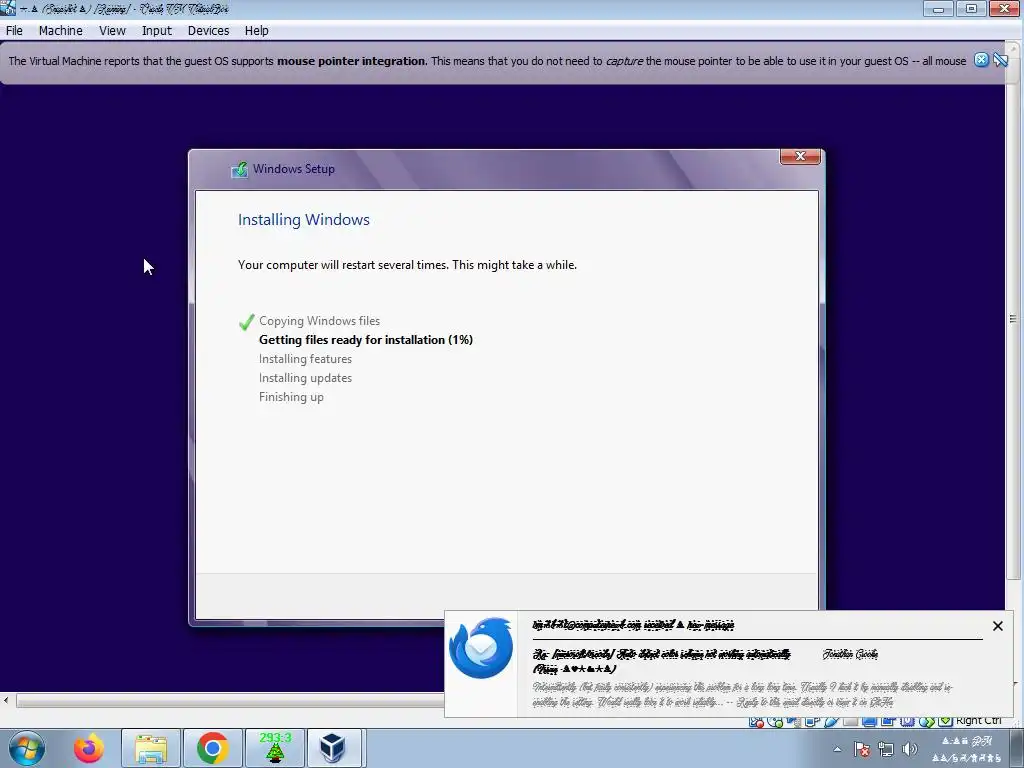Dismiss the mouse pointer integration notice
The height and width of the screenshot is (768, 1024).
pyautogui.click(x=981, y=60)
